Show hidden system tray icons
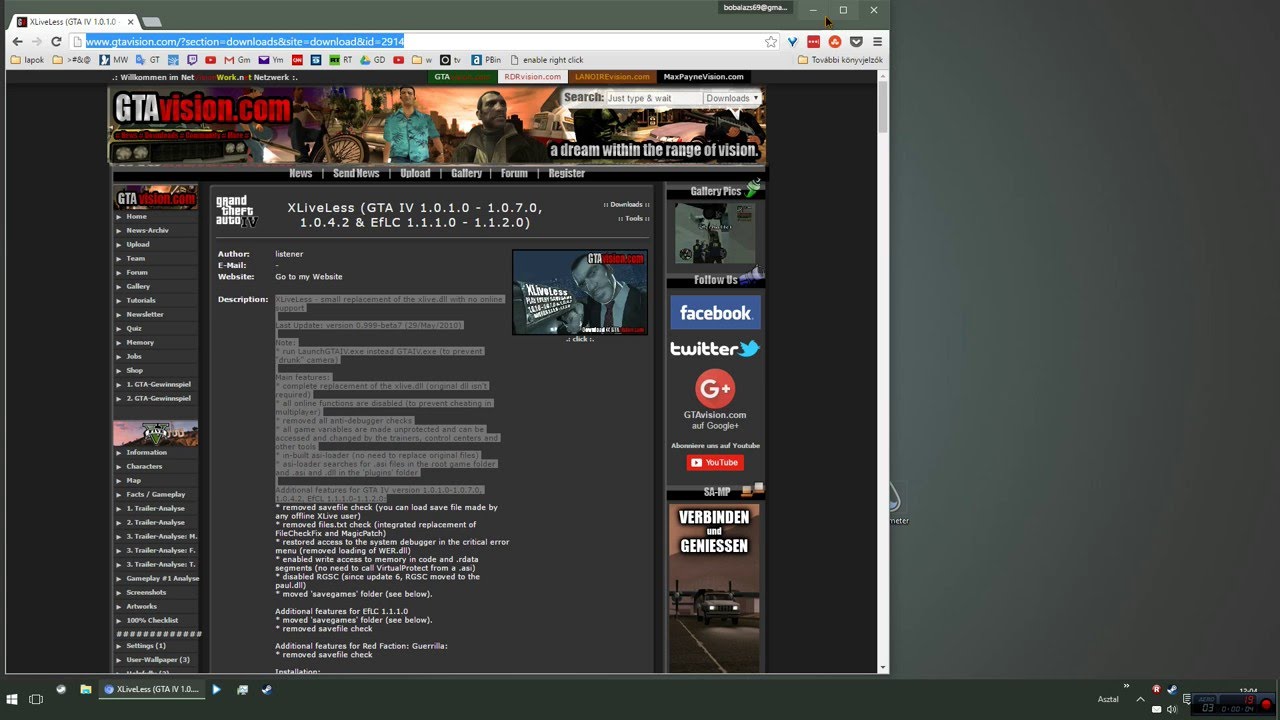1280x720 pixels. tap(1140, 699)
